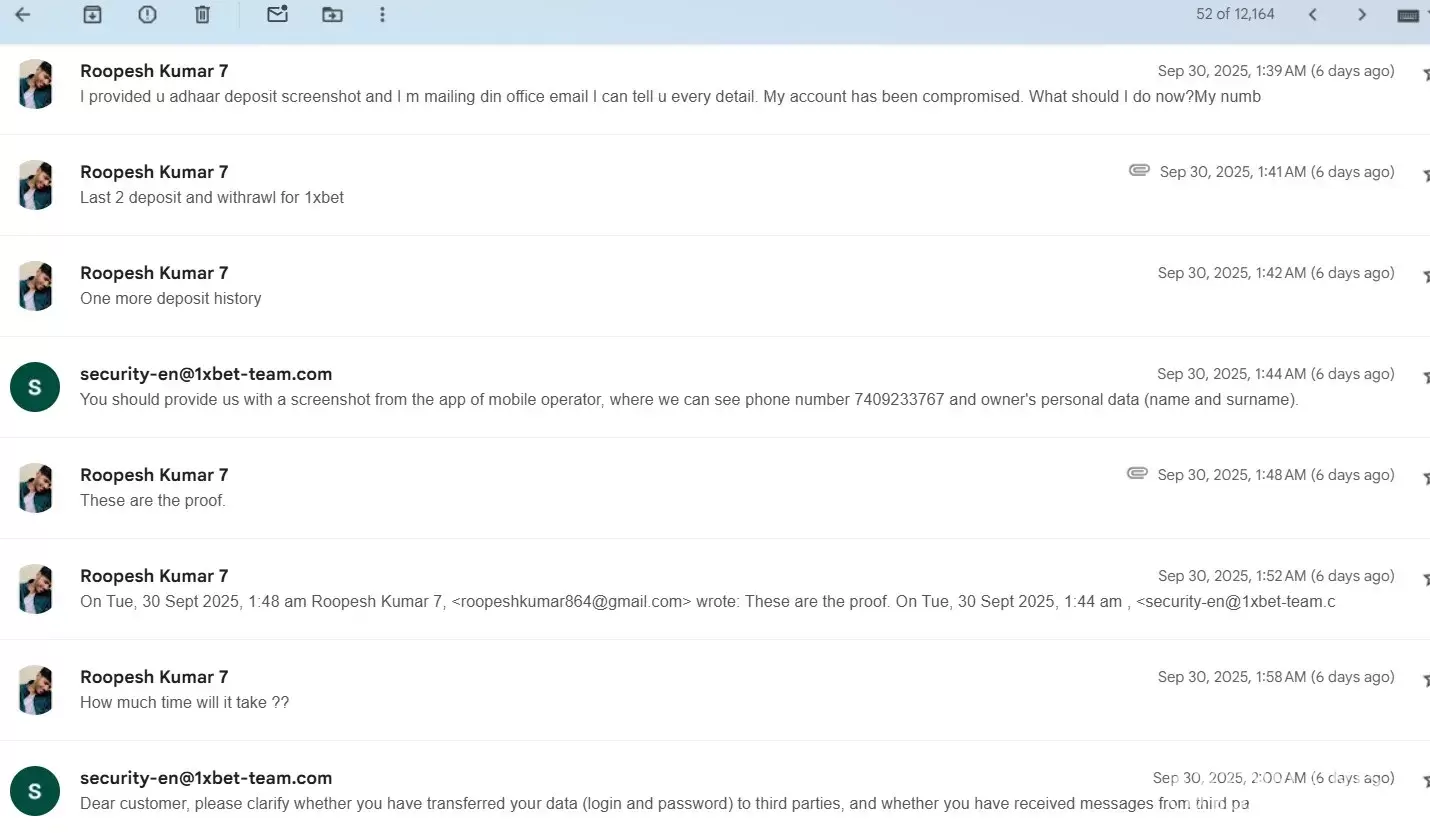Report this conversation as spam
Screen dimensions: 1430x833
[147, 15]
